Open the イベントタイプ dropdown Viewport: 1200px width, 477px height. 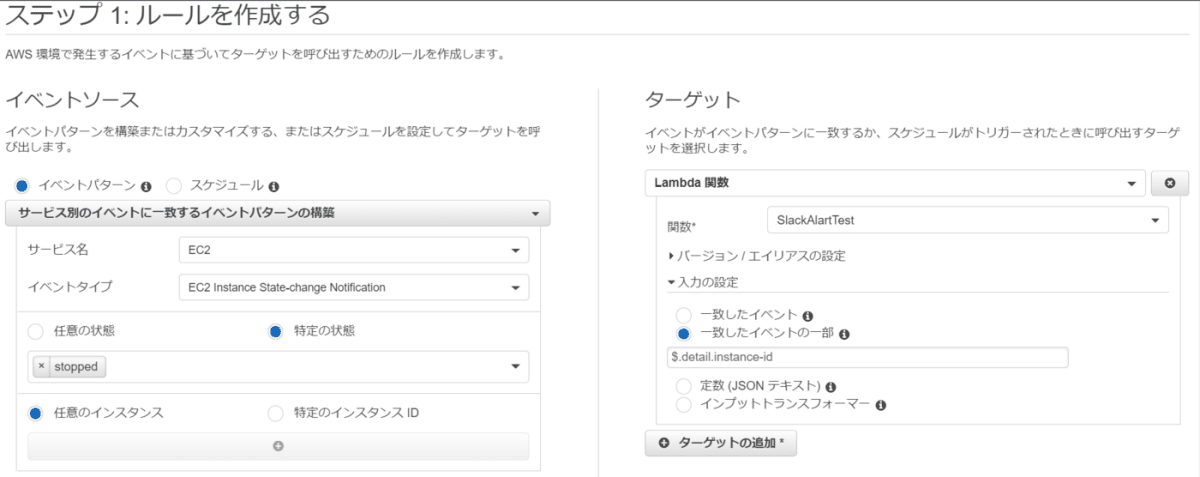coord(353,287)
